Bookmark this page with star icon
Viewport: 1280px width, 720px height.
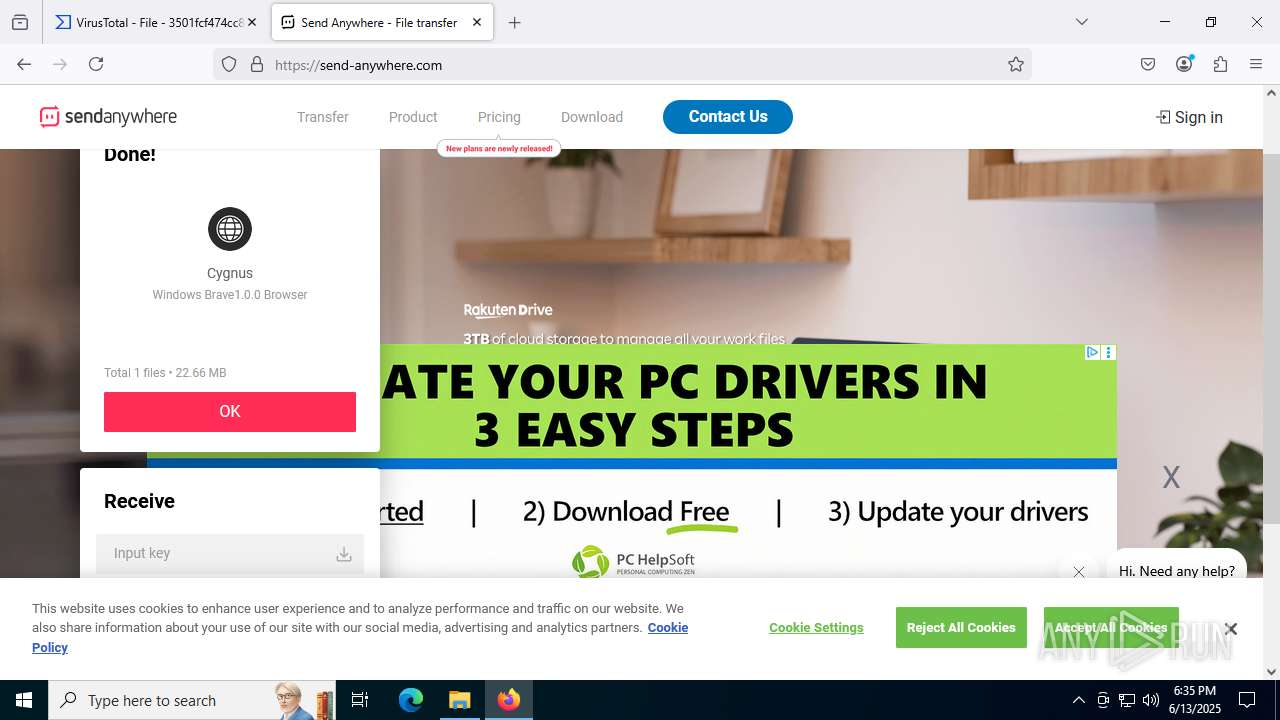pyautogui.click(x=1016, y=65)
